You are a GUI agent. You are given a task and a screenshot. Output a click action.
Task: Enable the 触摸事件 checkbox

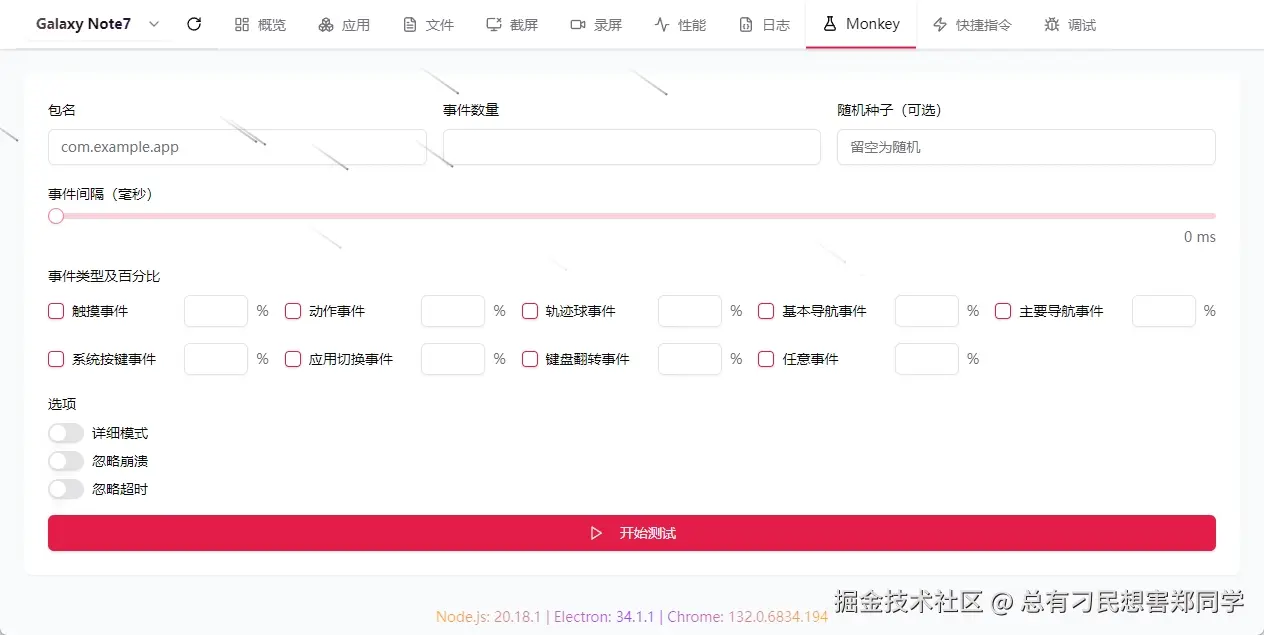[56, 311]
